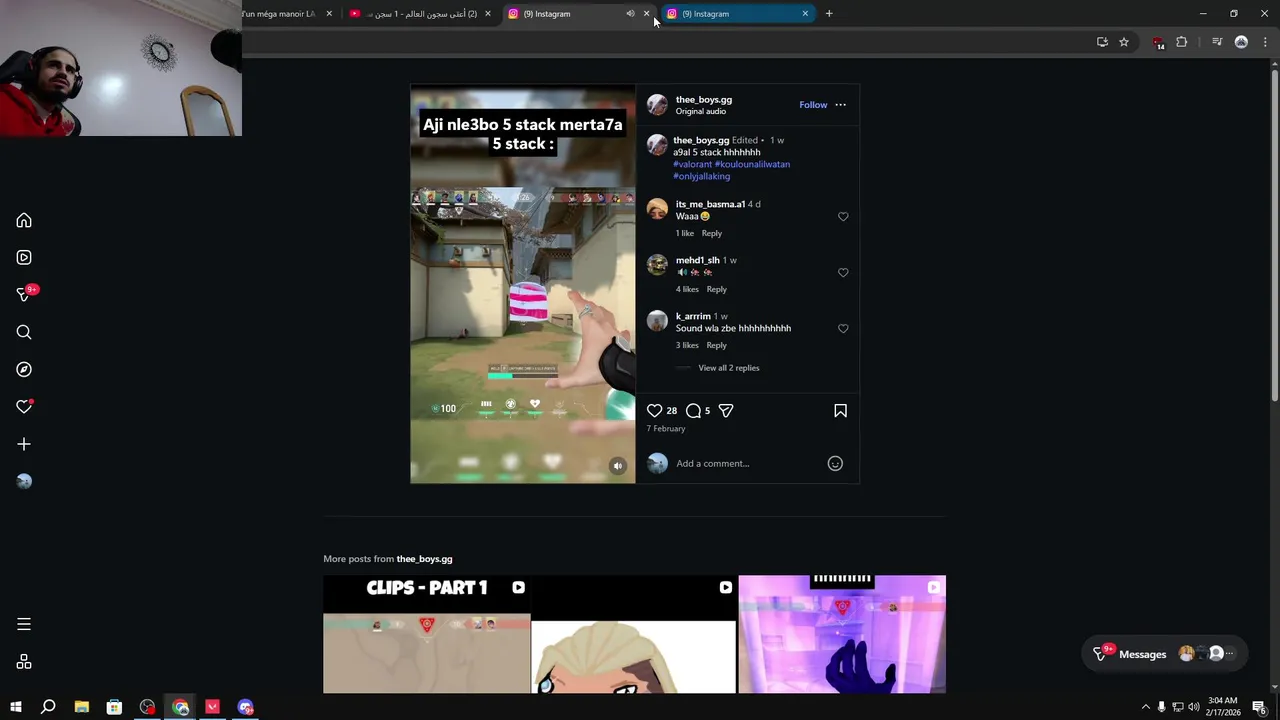
Task: Save the post with the bookmark icon
Action: (x=840, y=411)
